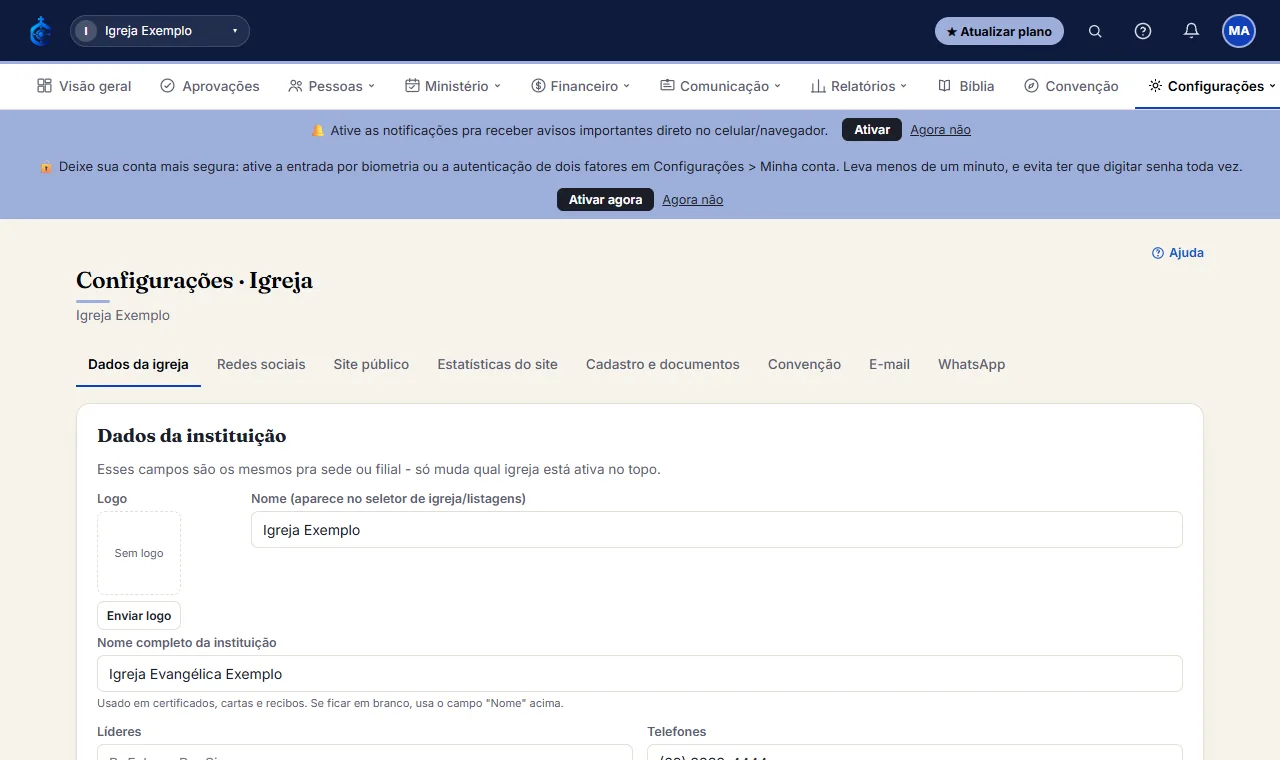Open the help question mark icon
Viewport: 1280px width, 760px height.
click(x=1143, y=31)
